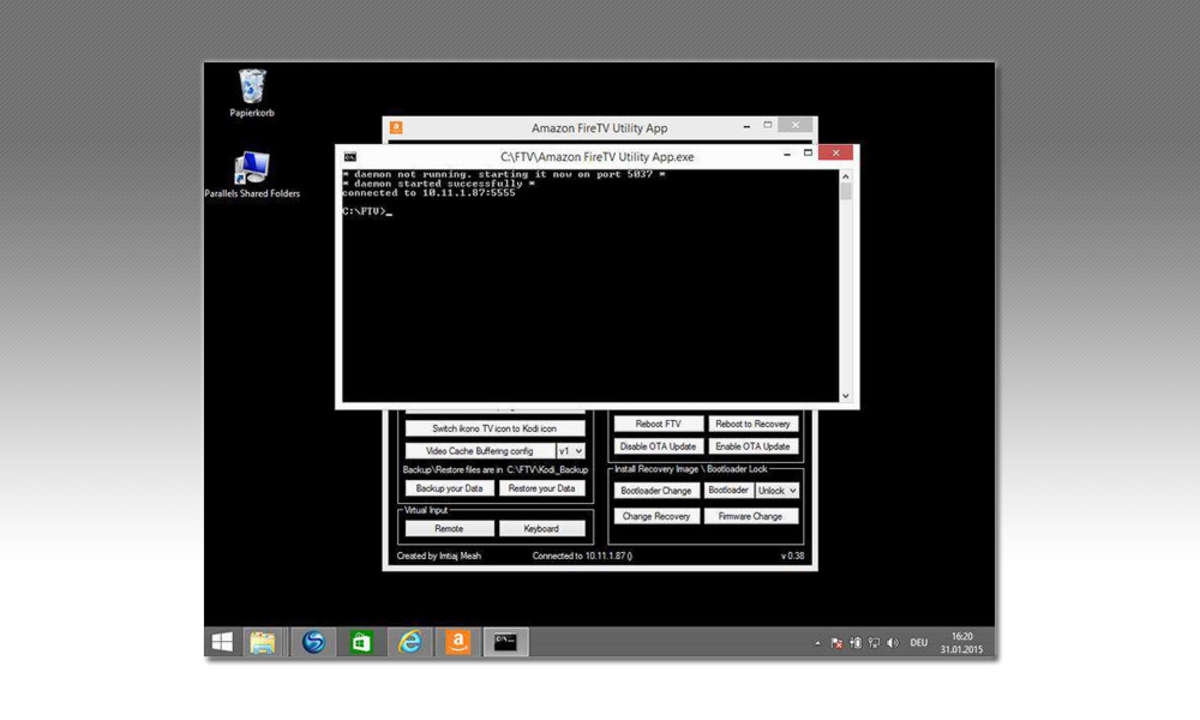Screen dimensions: 1200x720
Task: Click the Change Recovery button
Action: pyautogui.click(x=656, y=516)
